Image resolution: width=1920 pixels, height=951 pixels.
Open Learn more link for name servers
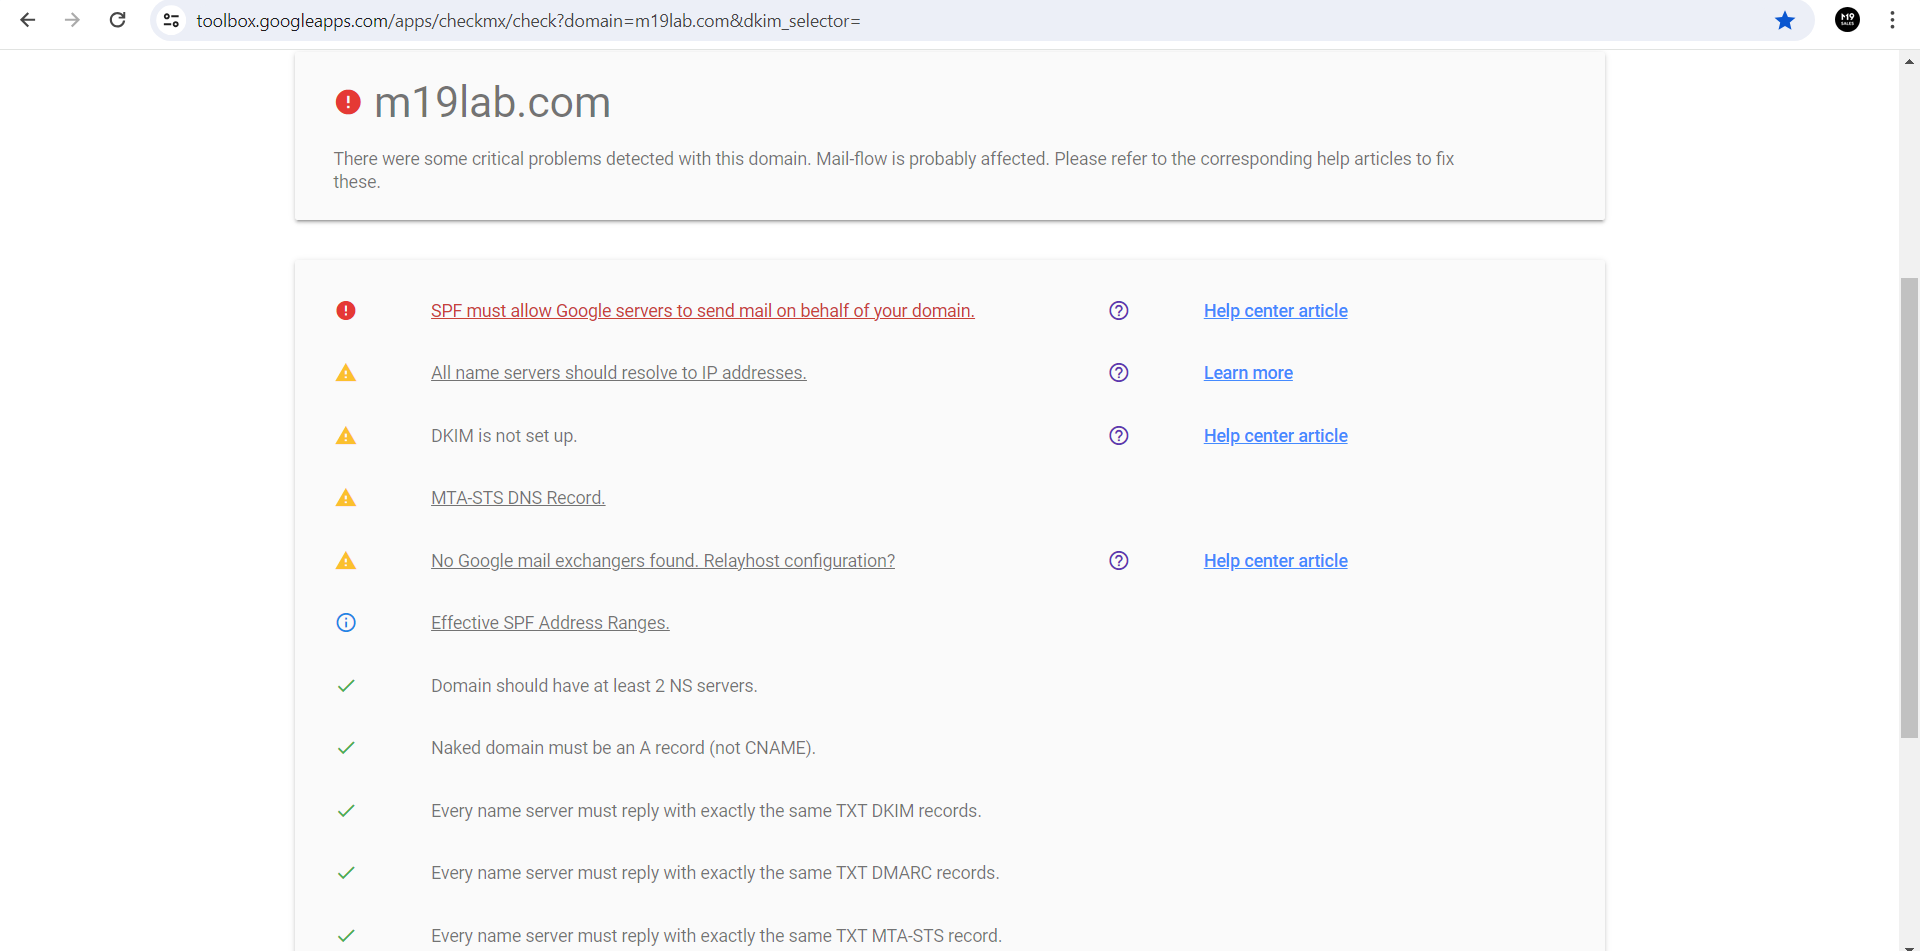[1248, 373]
